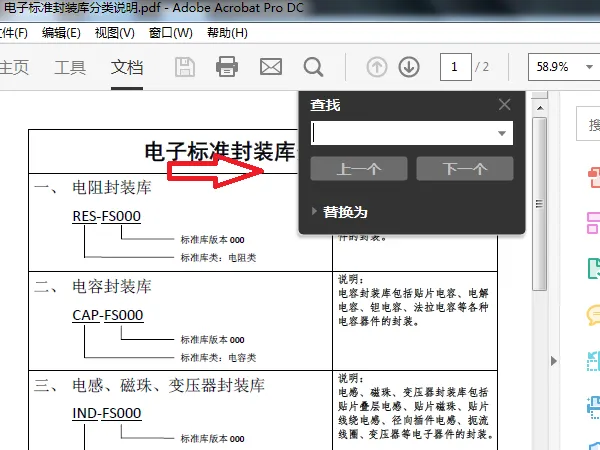The image size is (600, 450).
Task: Open the 视图(V) menu
Action: coord(115,33)
